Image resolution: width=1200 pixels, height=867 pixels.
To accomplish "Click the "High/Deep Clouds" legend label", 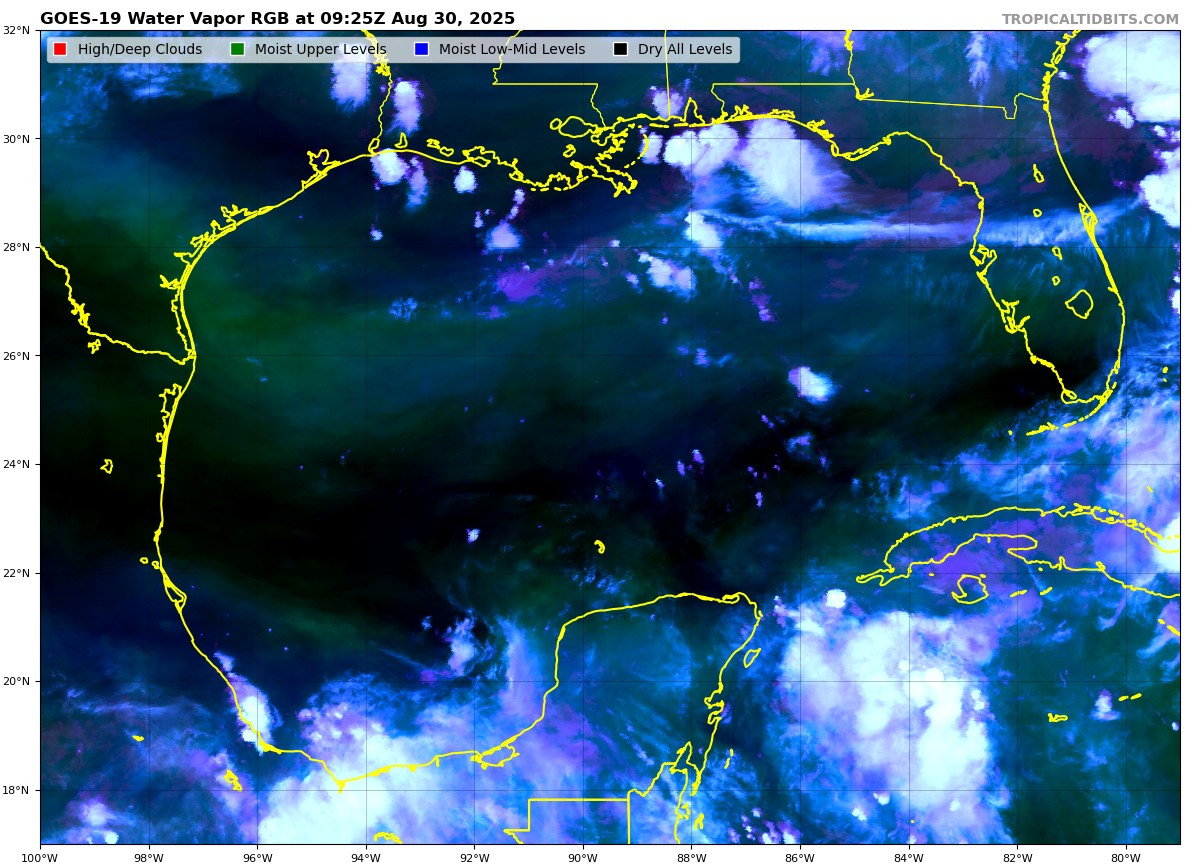I will 140,49.
